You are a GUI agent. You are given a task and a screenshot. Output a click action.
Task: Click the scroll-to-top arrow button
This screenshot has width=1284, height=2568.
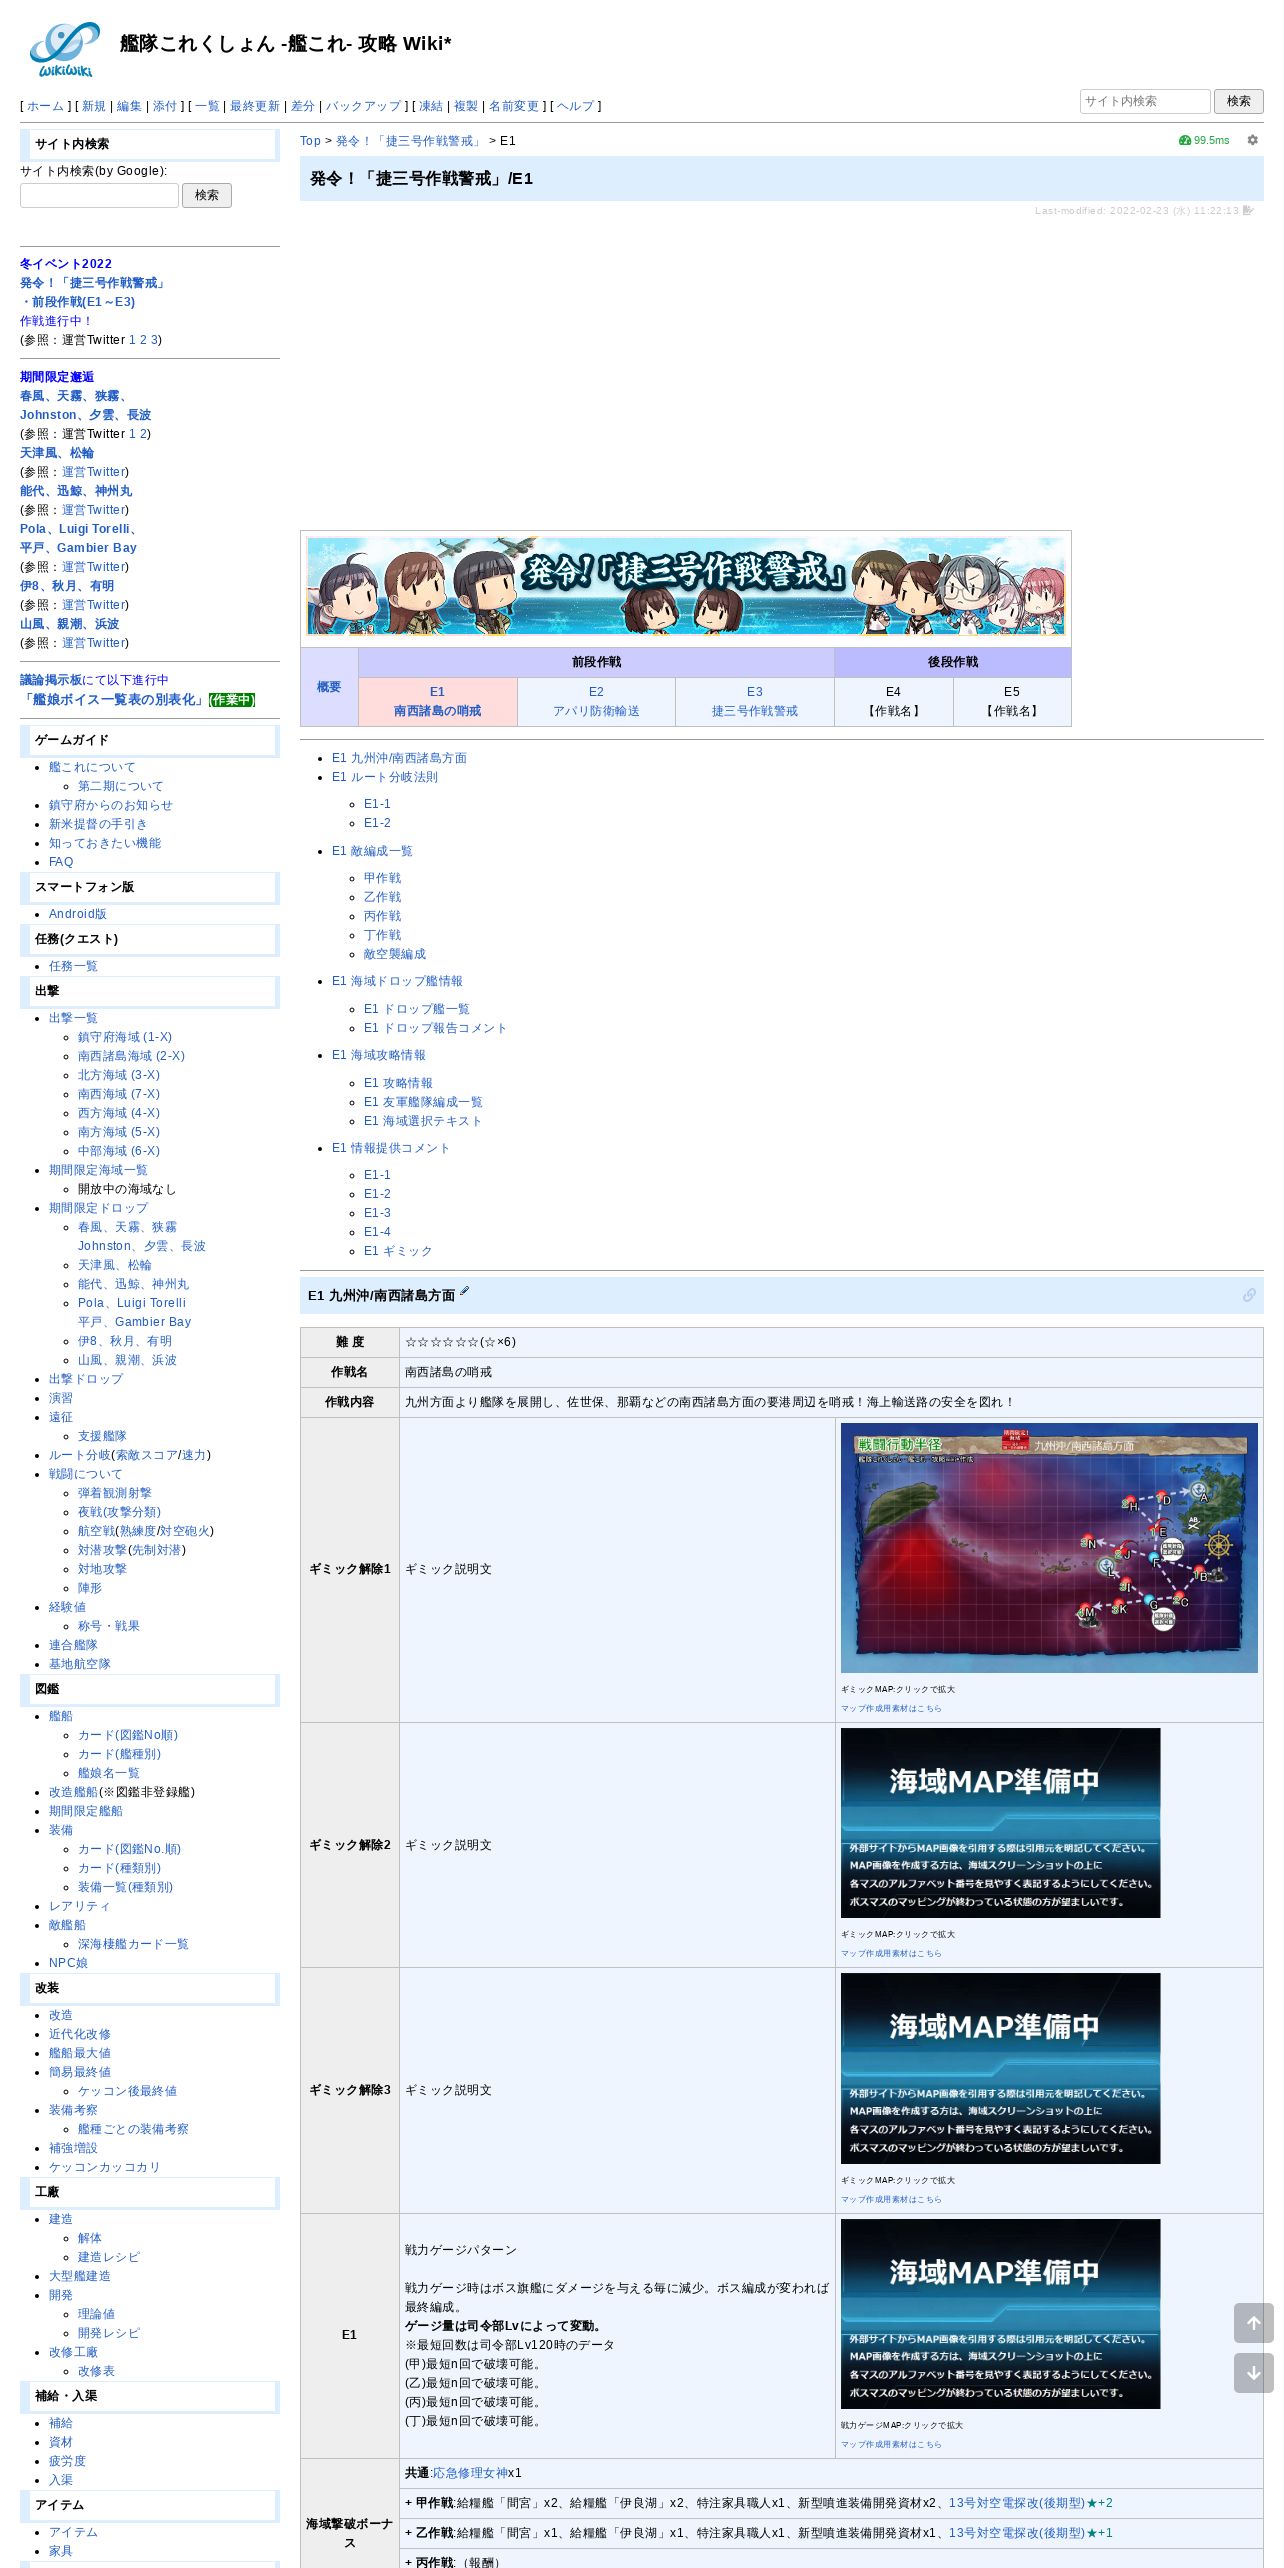coord(1253,2322)
